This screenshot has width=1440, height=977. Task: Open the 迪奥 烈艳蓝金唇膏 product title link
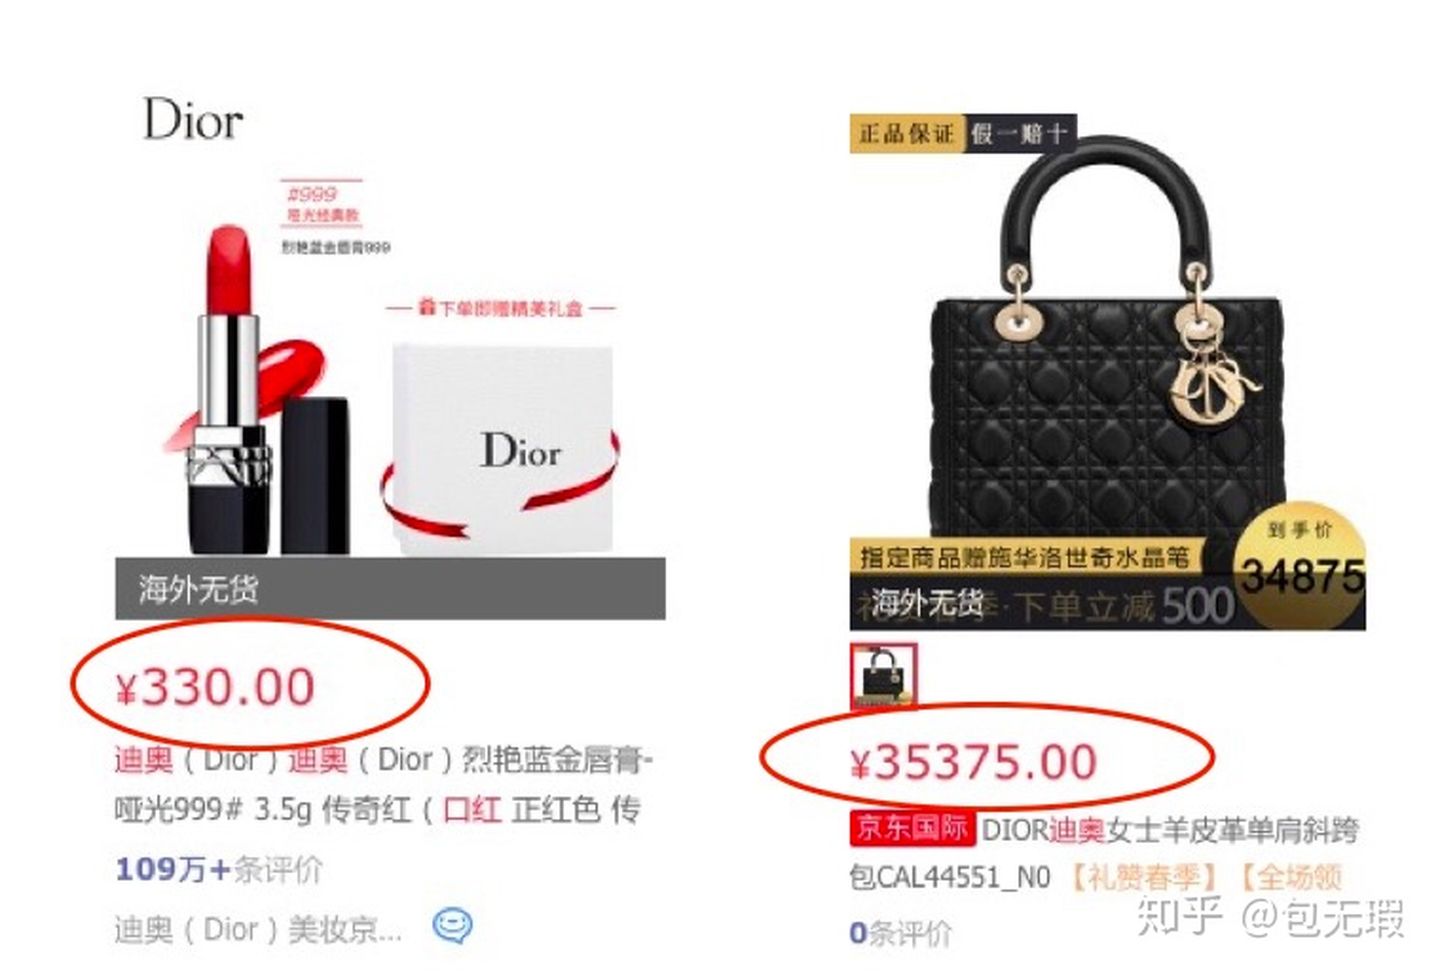pos(383,784)
